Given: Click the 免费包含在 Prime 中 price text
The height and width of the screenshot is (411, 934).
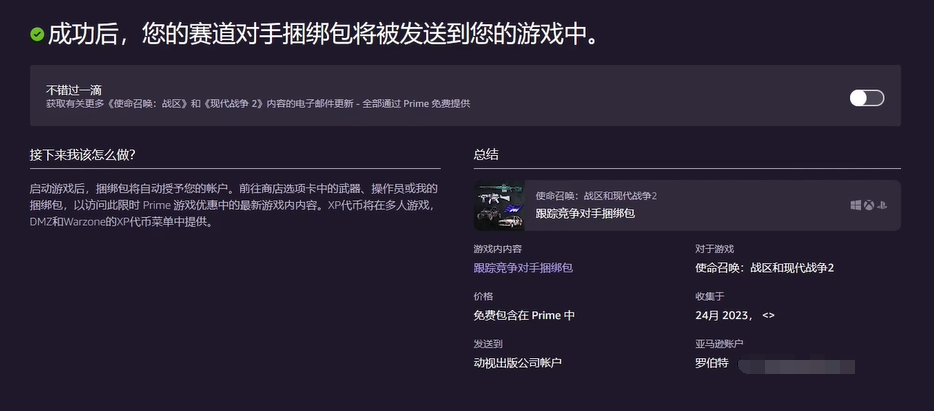Looking at the screenshot, I should coord(524,316).
